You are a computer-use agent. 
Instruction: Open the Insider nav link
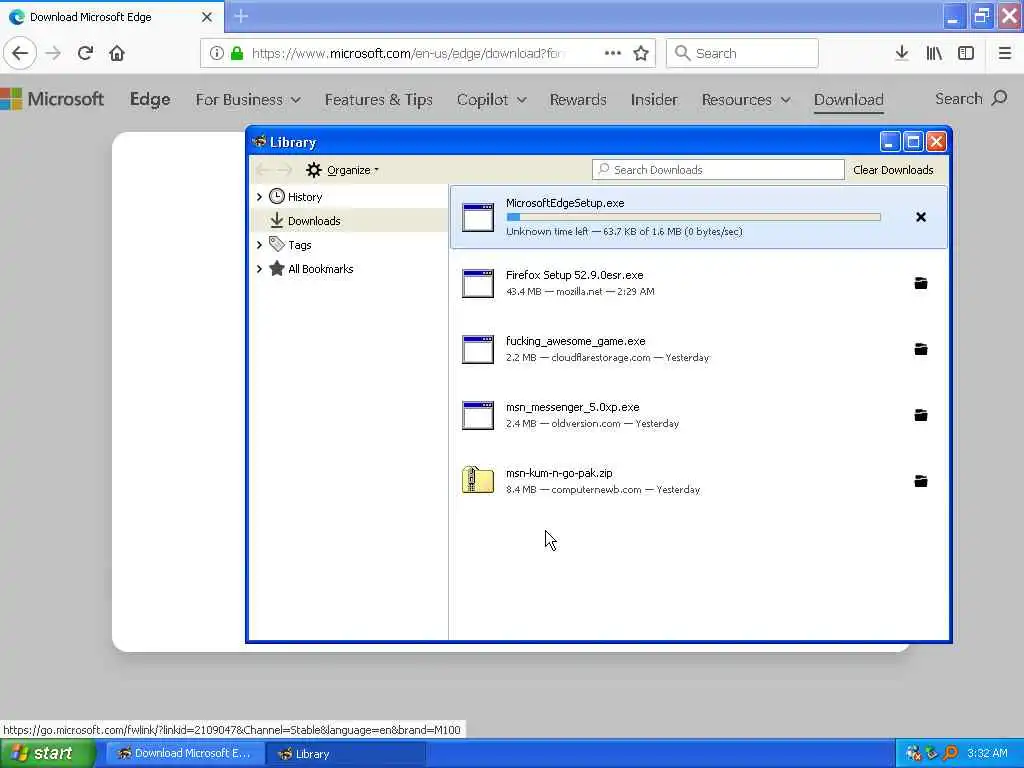tap(654, 99)
